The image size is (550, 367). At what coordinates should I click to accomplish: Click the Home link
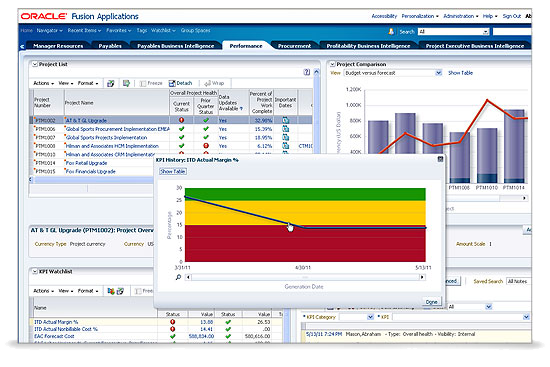click(x=26, y=31)
